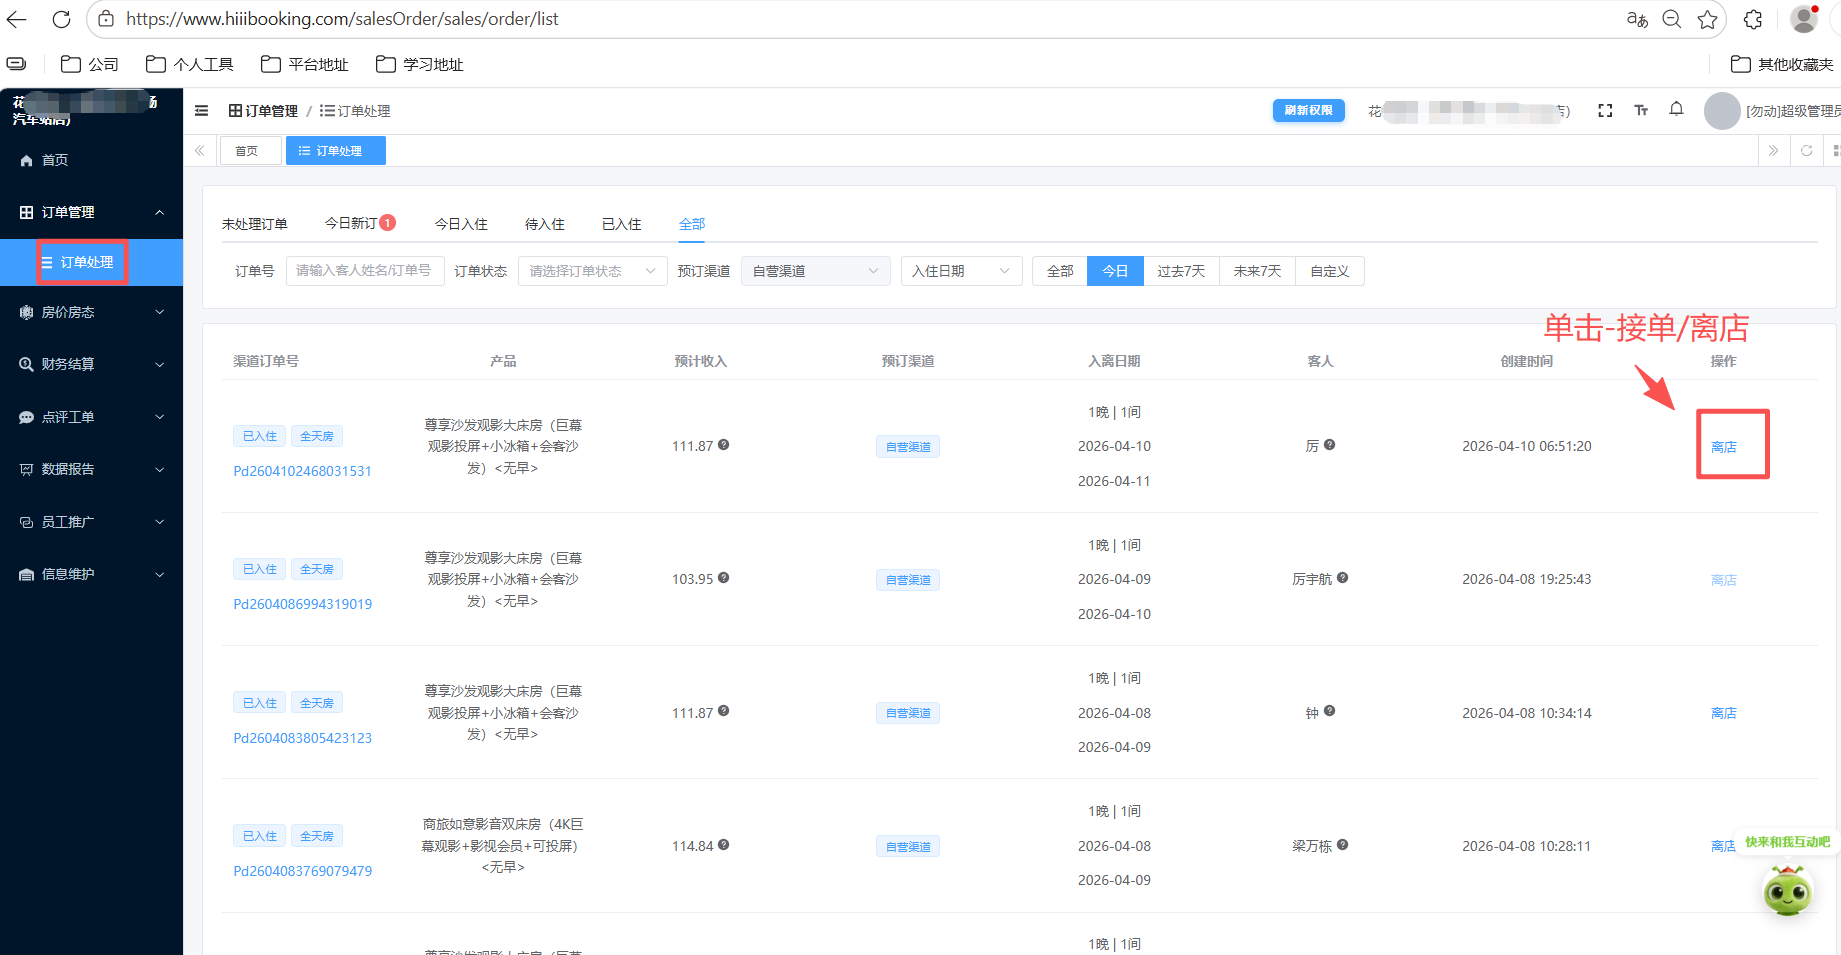
Task: Select the 今日 date filter
Action: click(x=1114, y=271)
